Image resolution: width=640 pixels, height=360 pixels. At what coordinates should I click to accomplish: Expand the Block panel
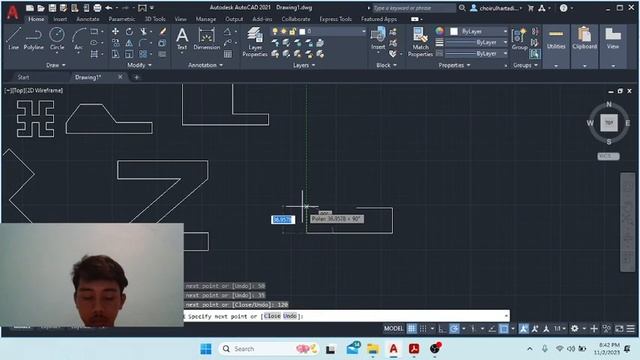tap(387, 65)
